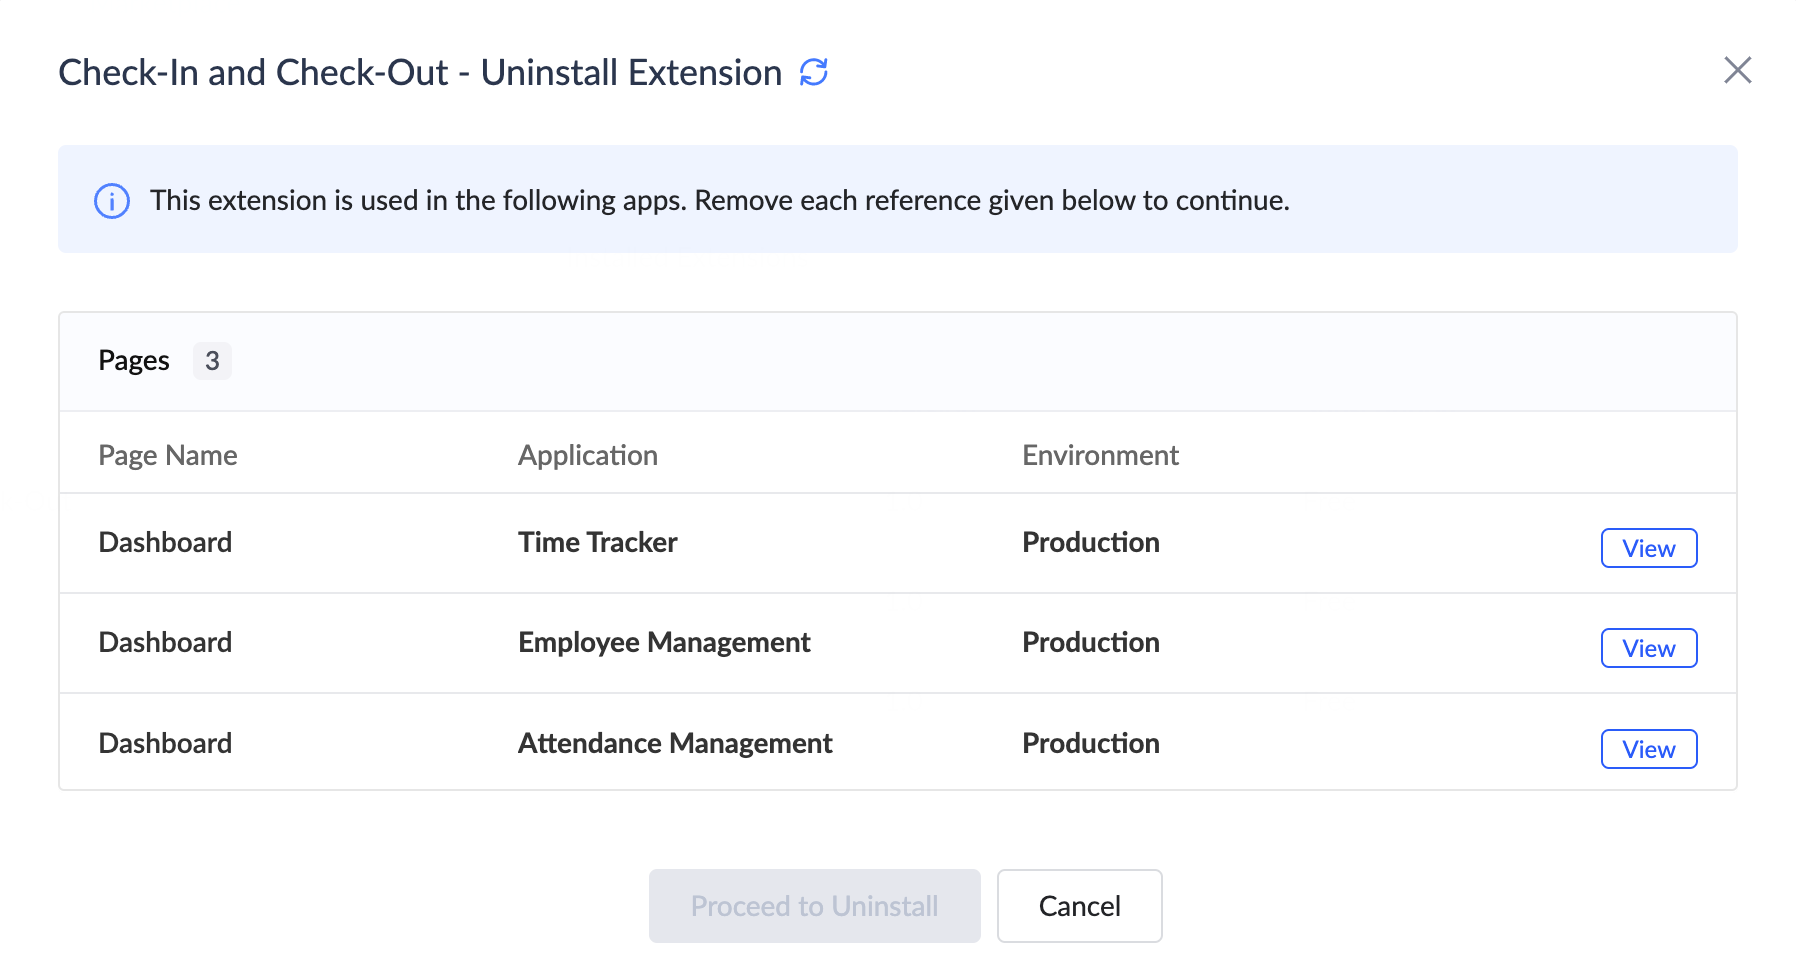Viewport: 1796px width, 976px height.
Task: Select the Time Tracker application name
Action: tap(598, 542)
